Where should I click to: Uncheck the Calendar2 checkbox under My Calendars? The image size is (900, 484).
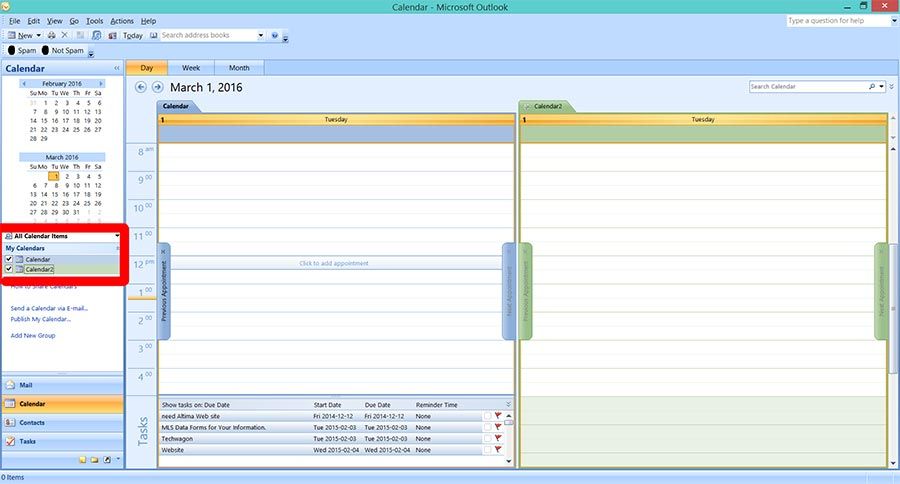point(9,269)
